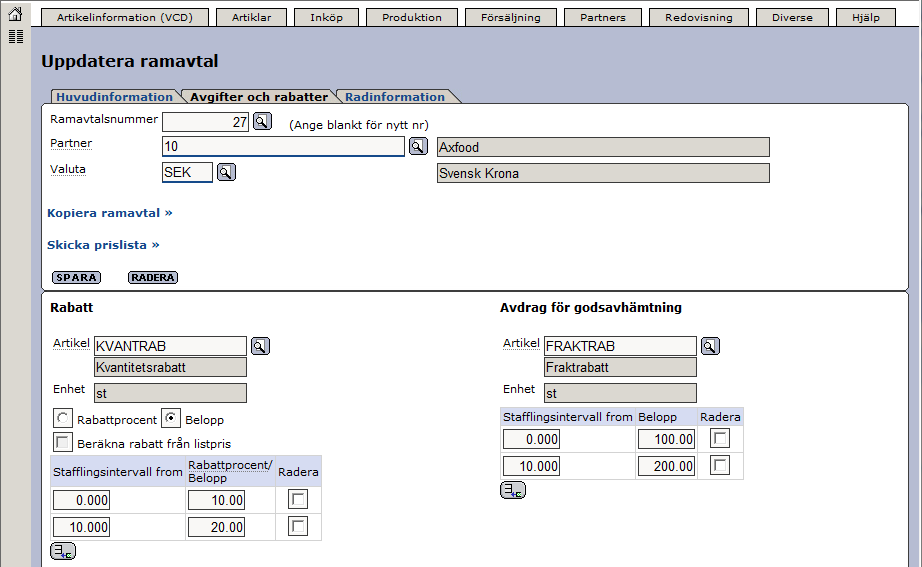Add new row under Rabatt table

pos(63,551)
